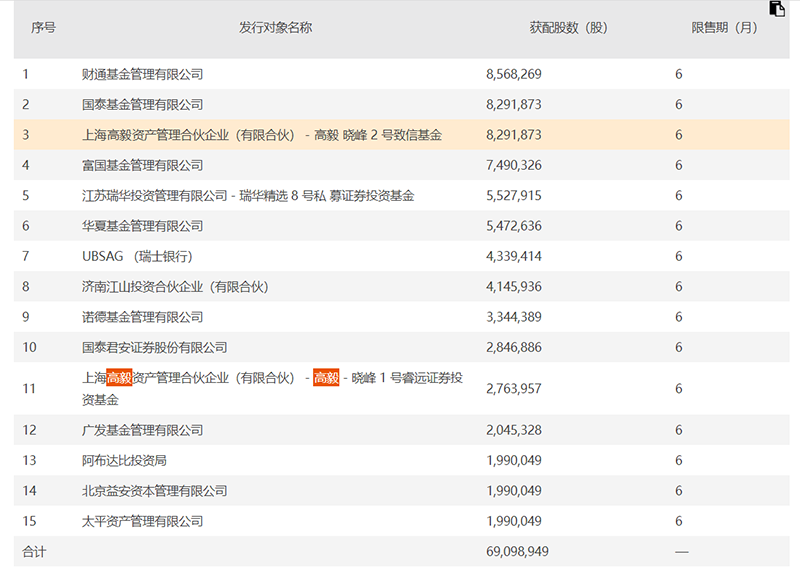Image resolution: width=800 pixels, height=576 pixels.
Task: Click 富国基金管理有限公司 cell
Action: point(142,165)
